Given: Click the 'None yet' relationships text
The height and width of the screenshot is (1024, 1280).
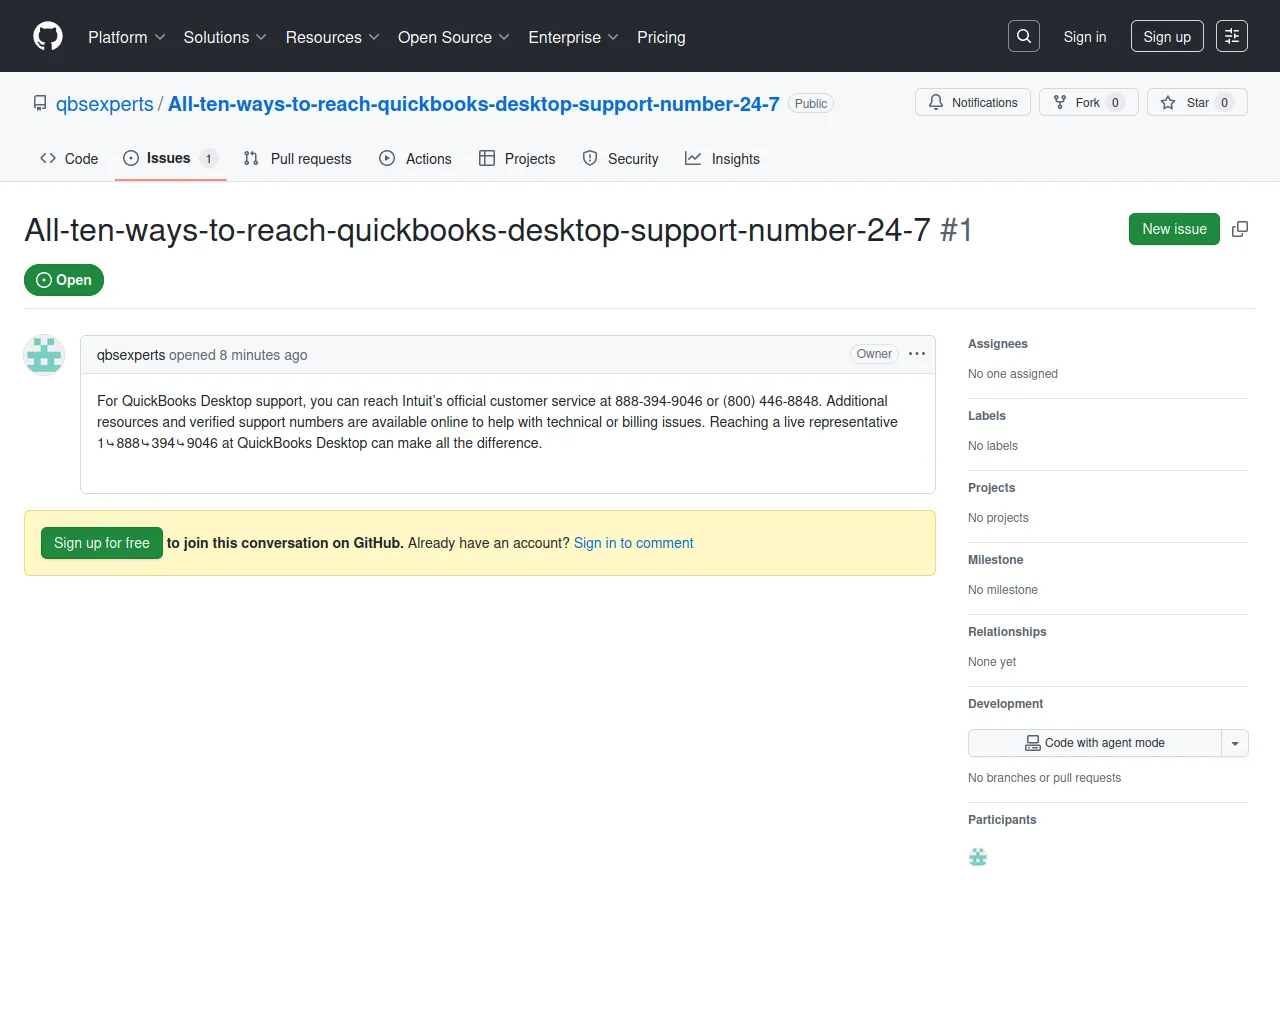Looking at the screenshot, I should click(x=992, y=662).
